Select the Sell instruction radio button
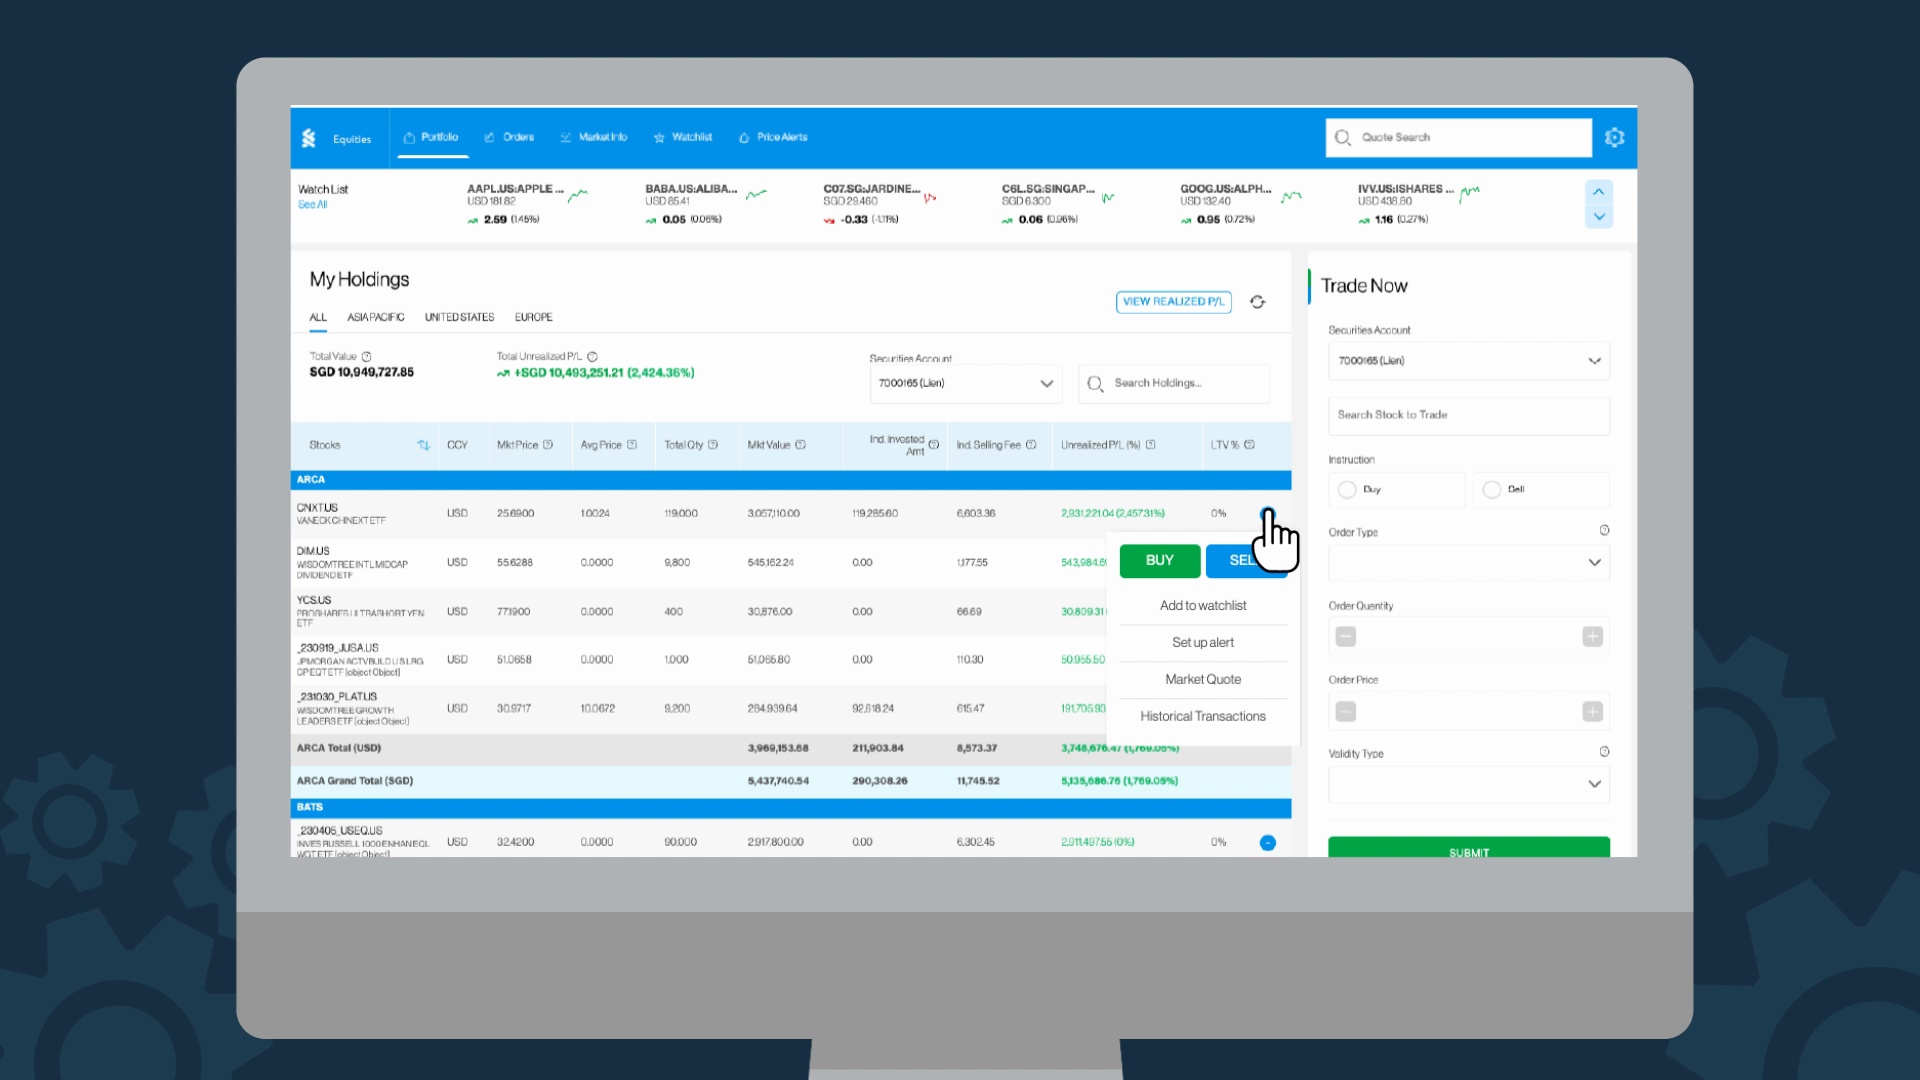1920x1080 pixels. [1492, 490]
